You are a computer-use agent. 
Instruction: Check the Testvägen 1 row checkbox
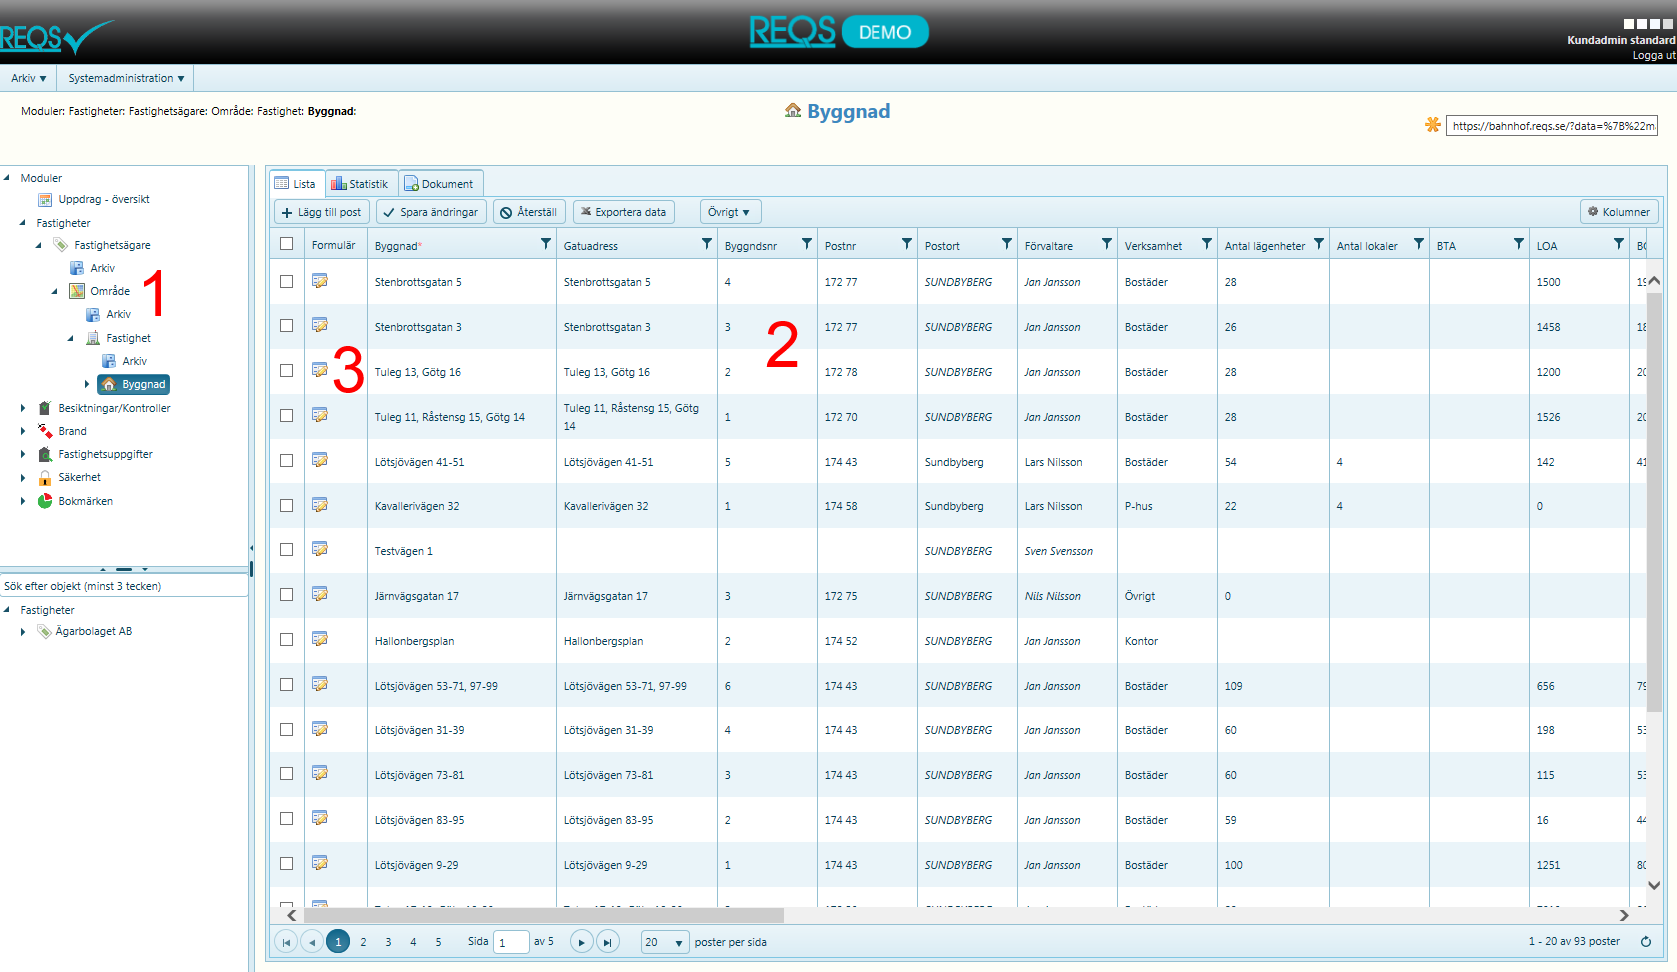tap(287, 550)
